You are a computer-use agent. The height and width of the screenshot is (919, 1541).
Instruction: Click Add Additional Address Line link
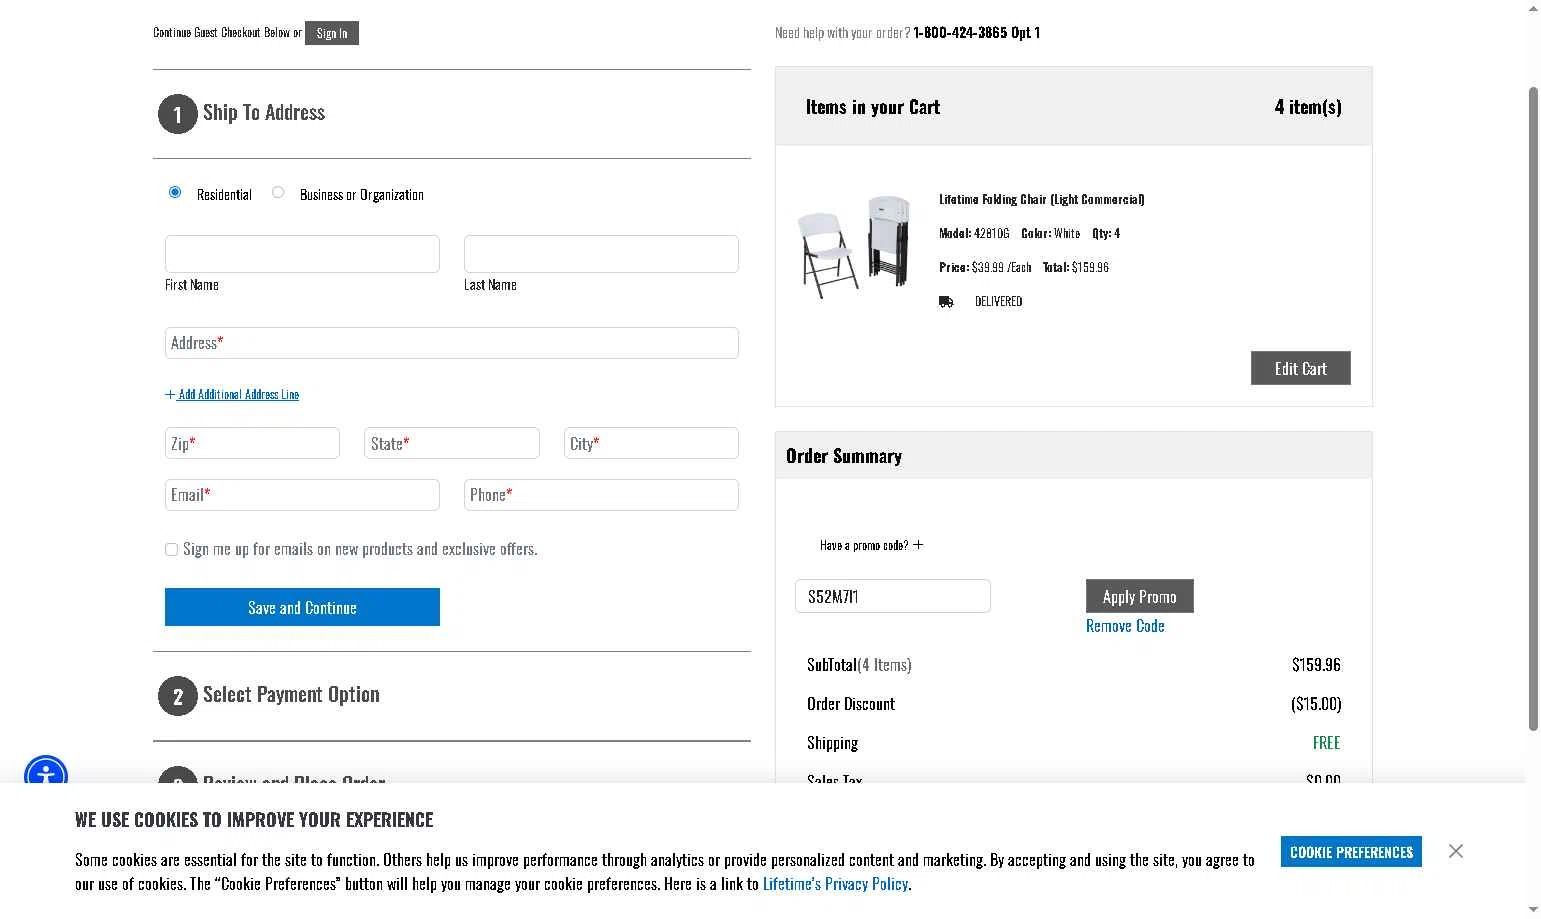tap(232, 394)
